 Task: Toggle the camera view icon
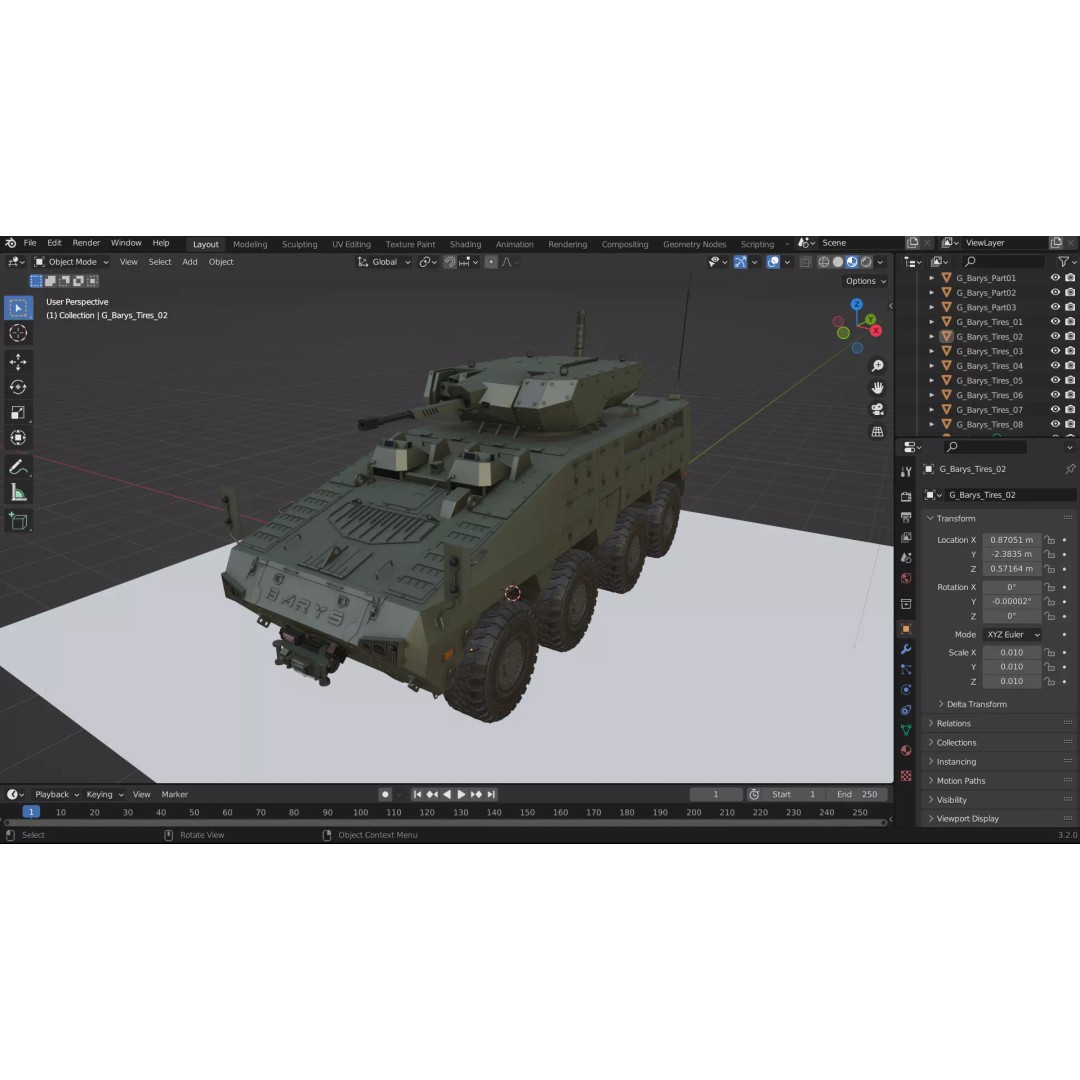[877, 410]
